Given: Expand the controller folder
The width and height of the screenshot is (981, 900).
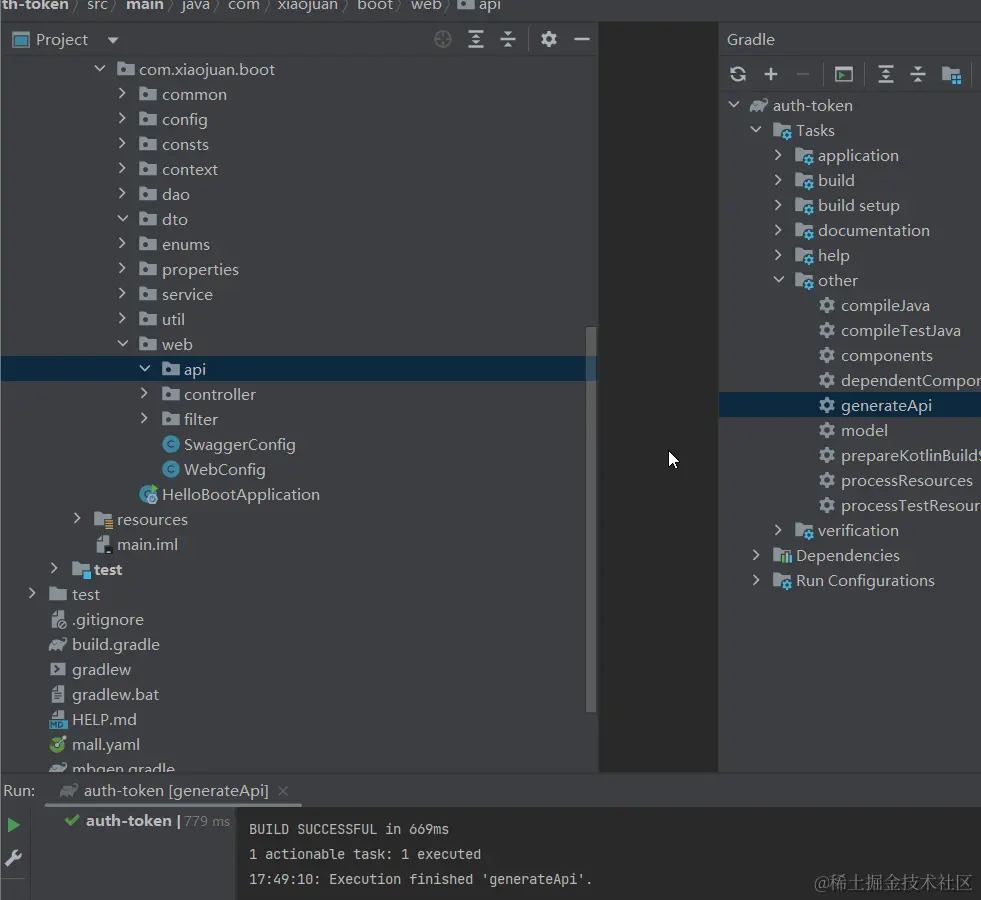Looking at the screenshot, I should [144, 393].
